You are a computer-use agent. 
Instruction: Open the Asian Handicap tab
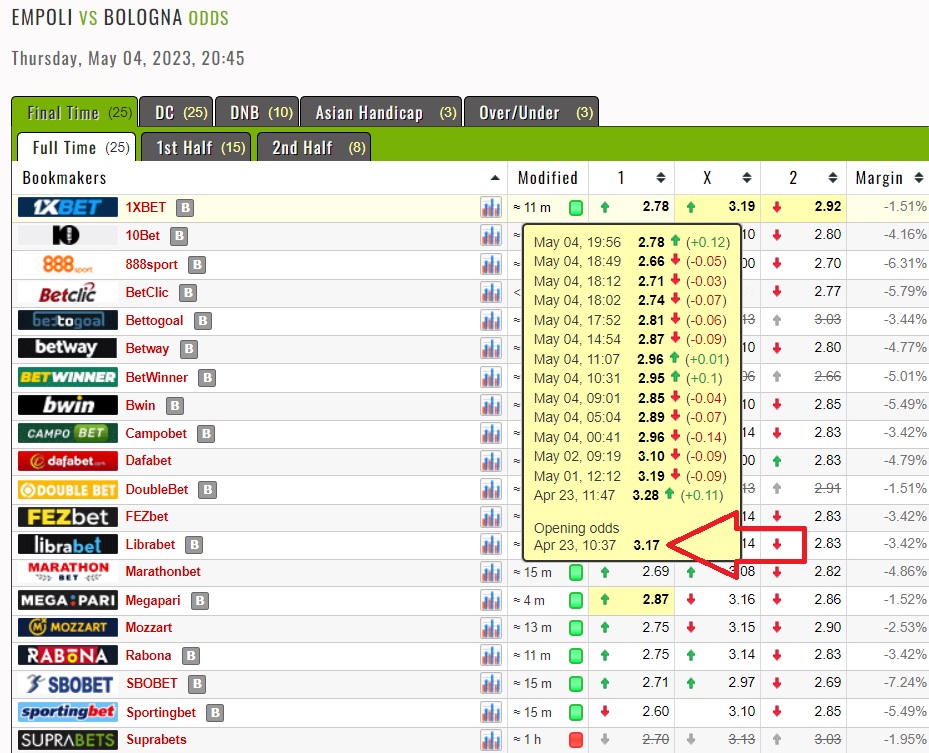(x=381, y=113)
